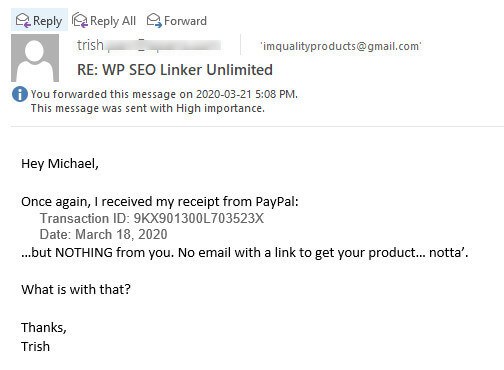
Task: Click the Trish signature at the bottom
Action: click(35, 346)
